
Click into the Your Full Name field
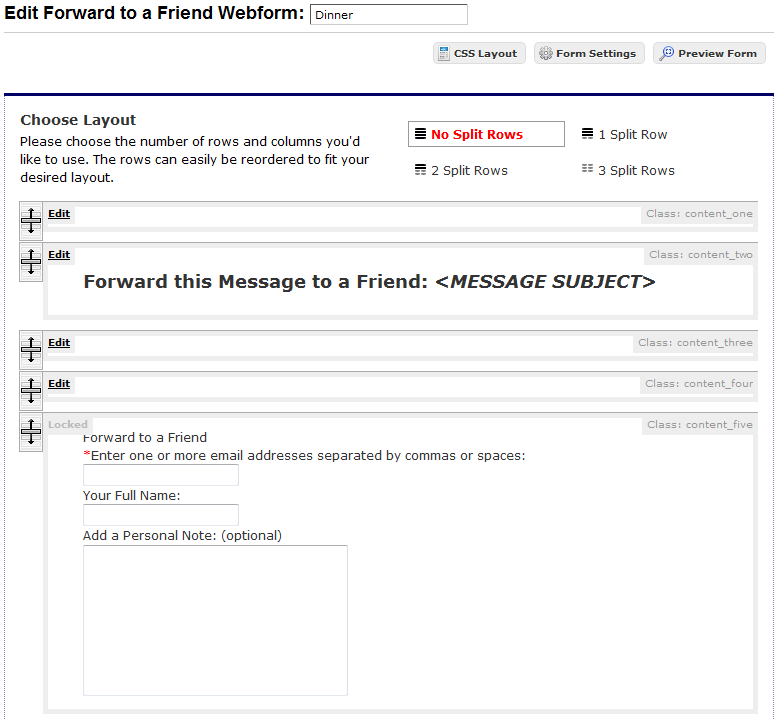pyautogui.click(x=160, y=515)
